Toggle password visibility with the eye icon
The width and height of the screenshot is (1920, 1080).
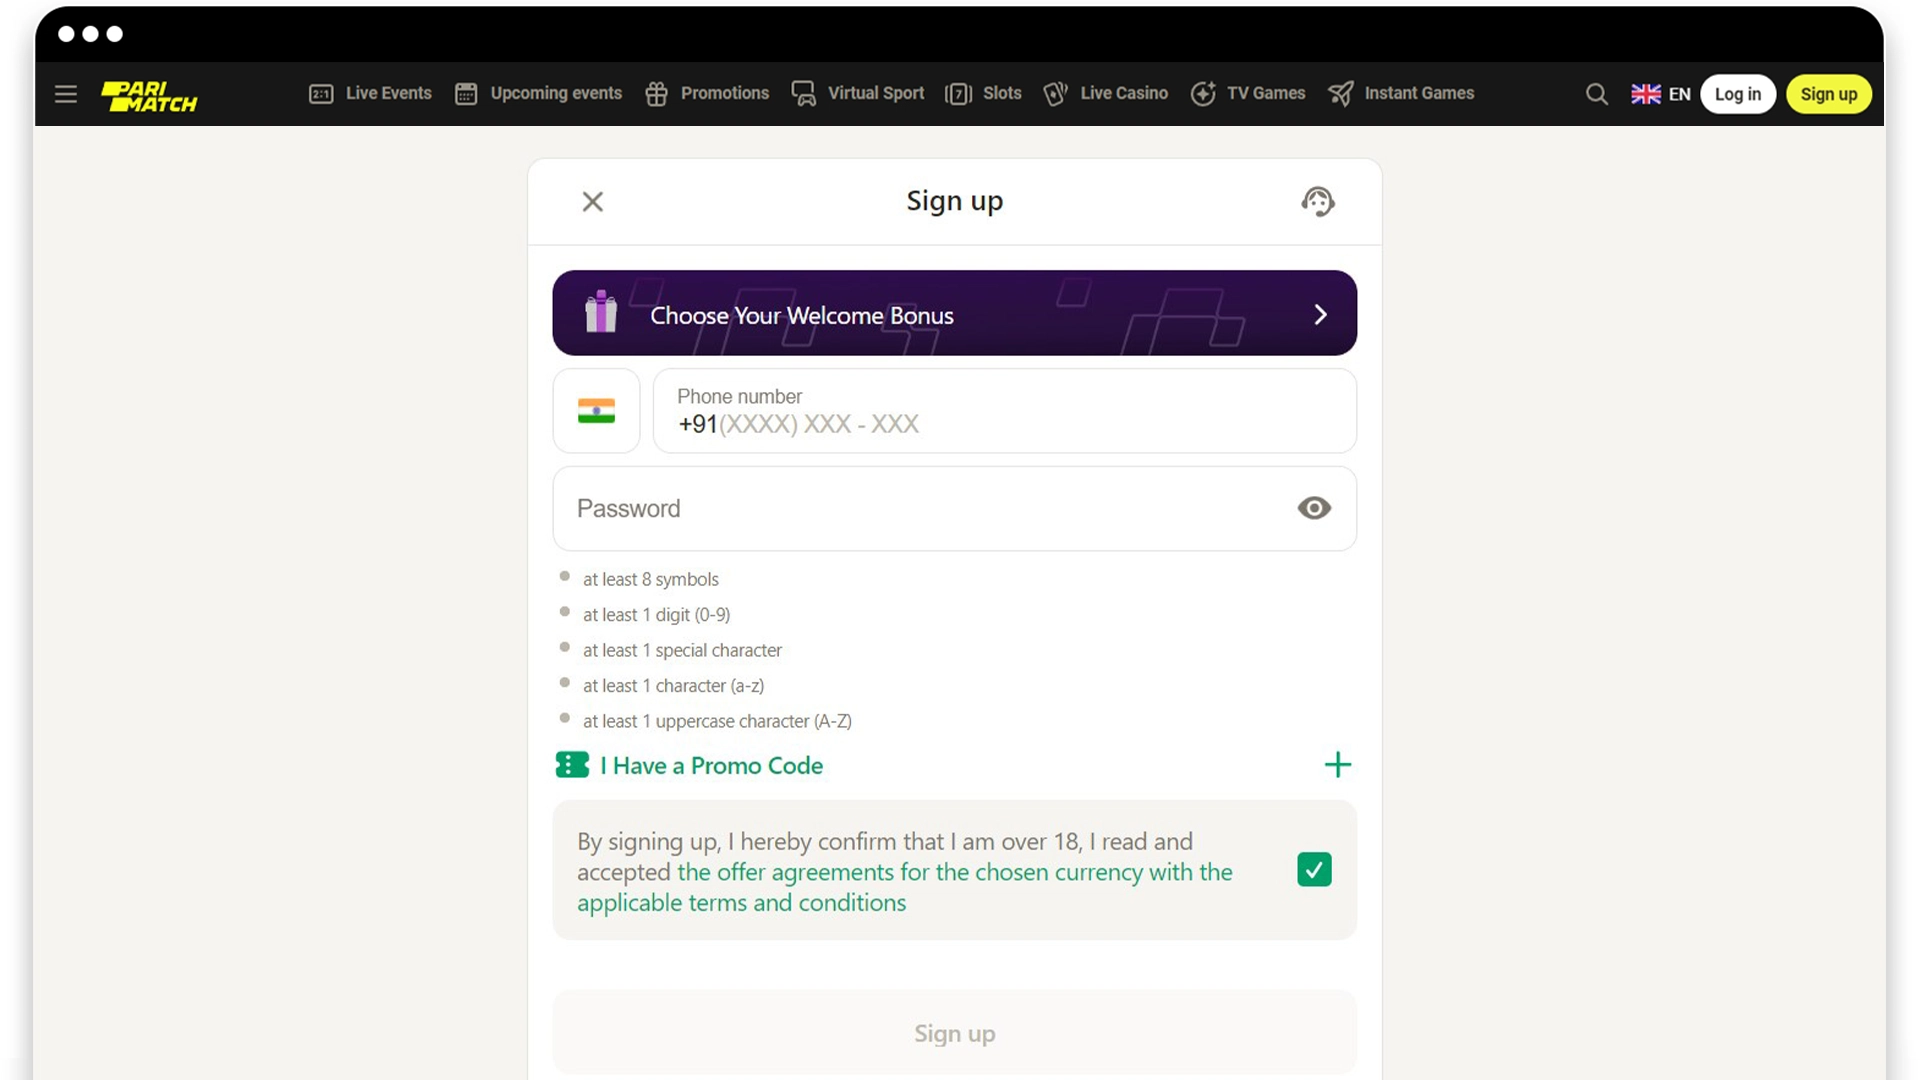(x=1313, y=508)
